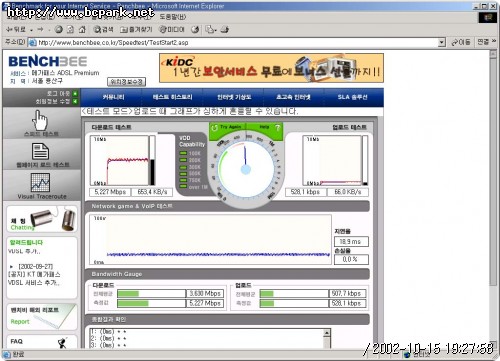Open the History toolbar icon
This screenshot has height=361, width=500.
(195, 30)
